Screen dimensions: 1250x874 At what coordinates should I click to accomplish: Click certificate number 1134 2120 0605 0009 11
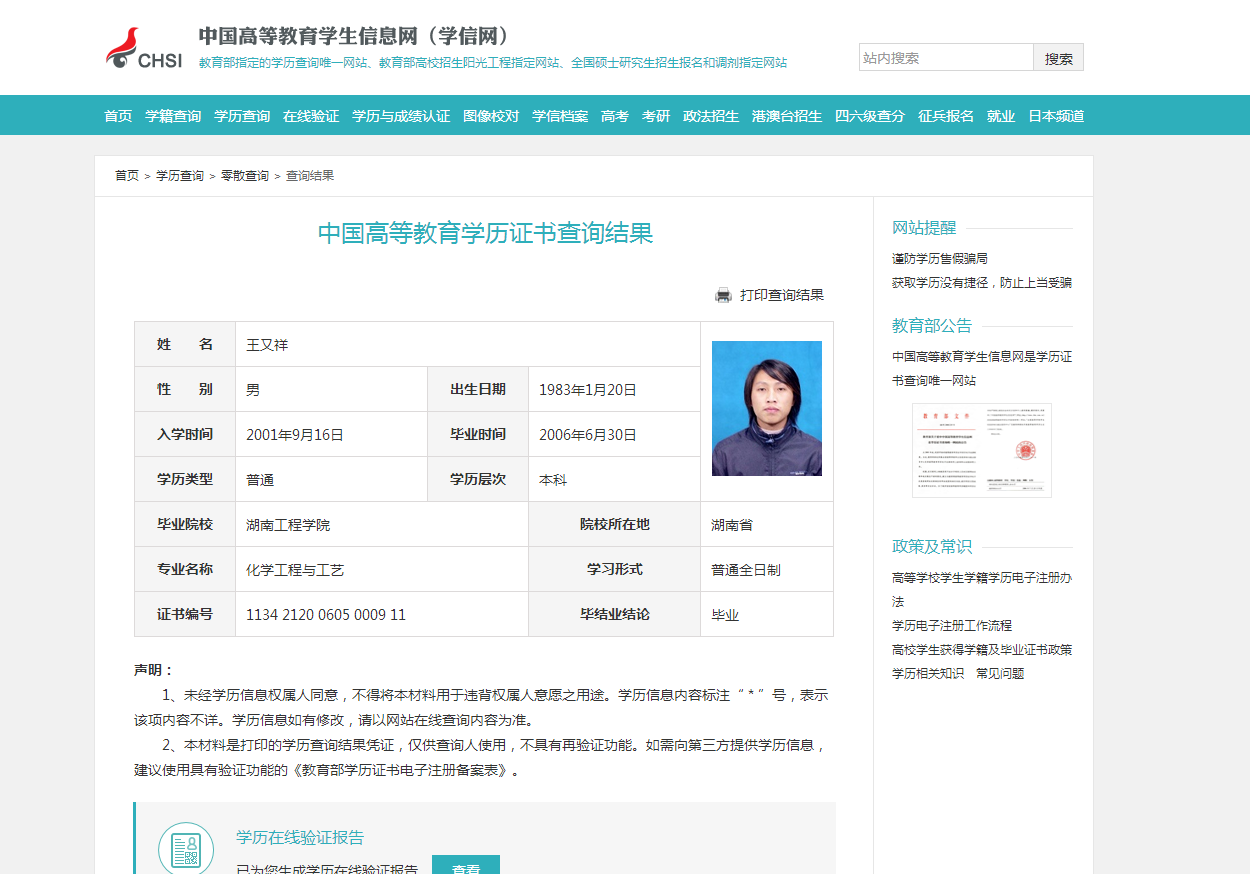click(326, 615)
